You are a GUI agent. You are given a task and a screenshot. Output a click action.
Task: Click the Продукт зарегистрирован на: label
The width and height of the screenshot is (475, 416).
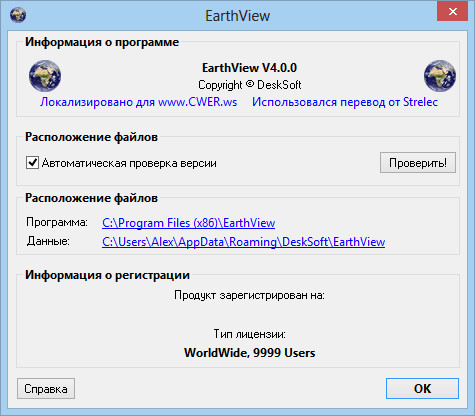[x=249, y=295]
